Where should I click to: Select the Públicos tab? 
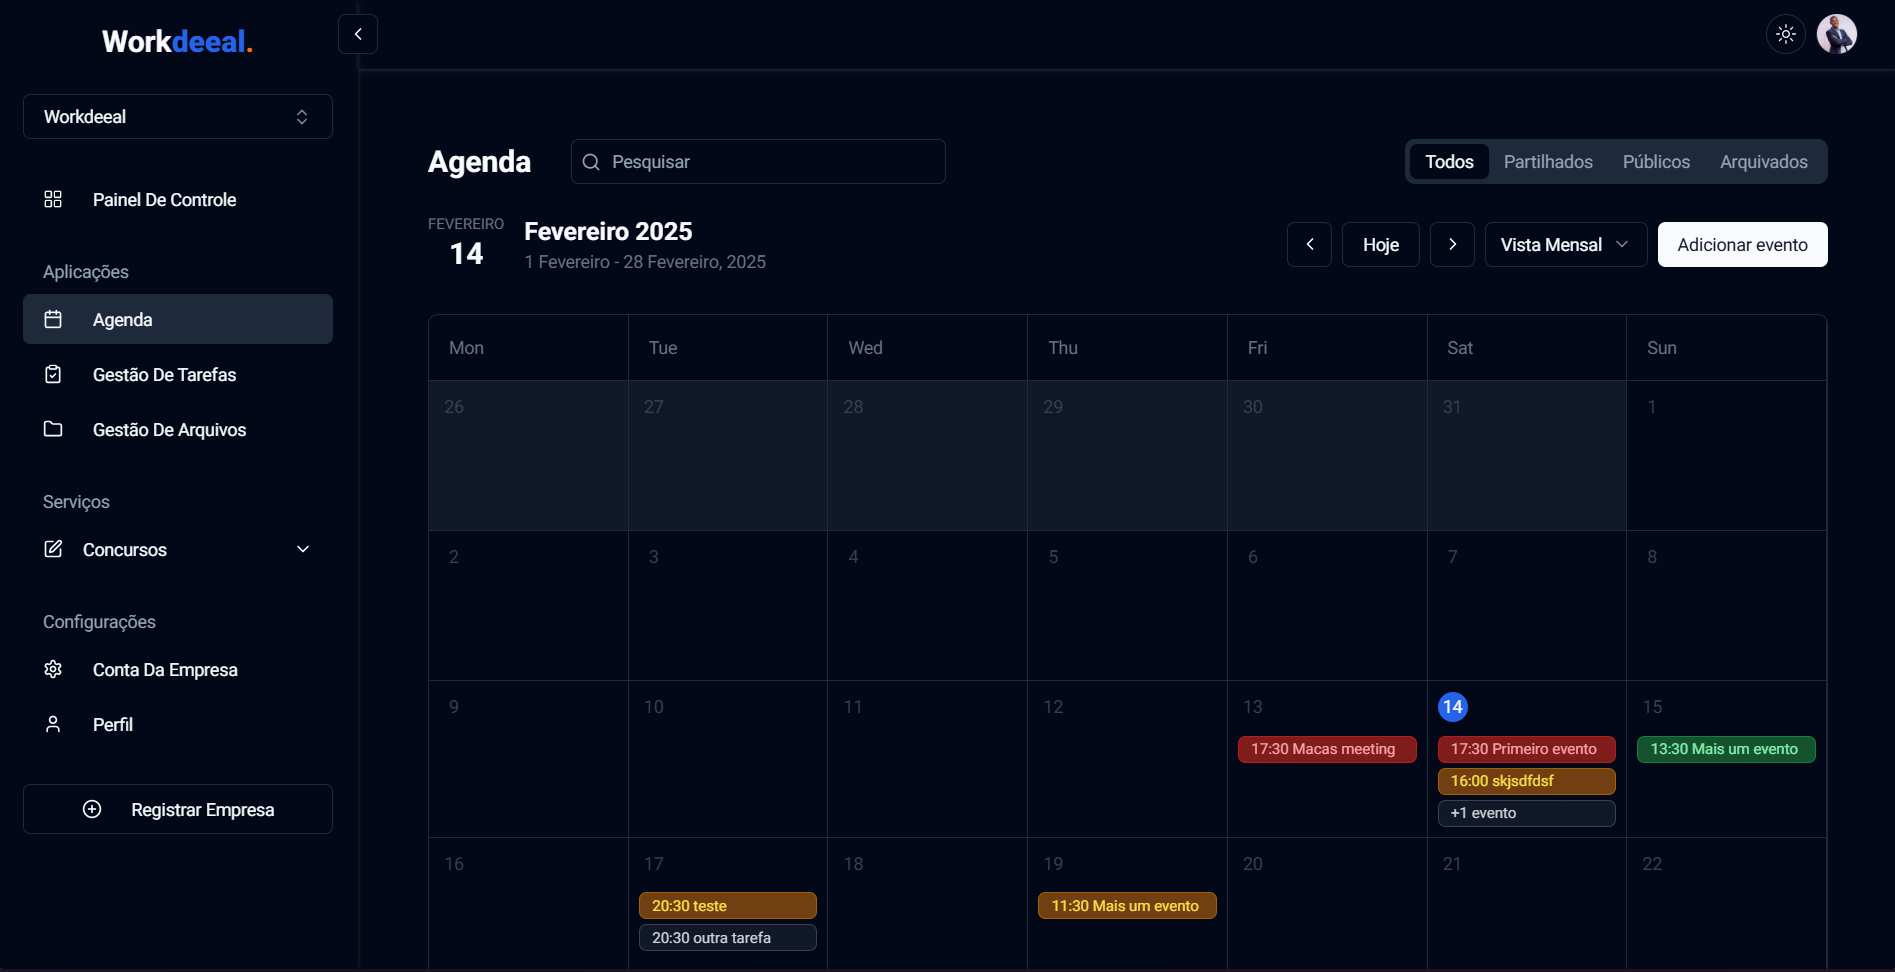tap(1656, 161)
